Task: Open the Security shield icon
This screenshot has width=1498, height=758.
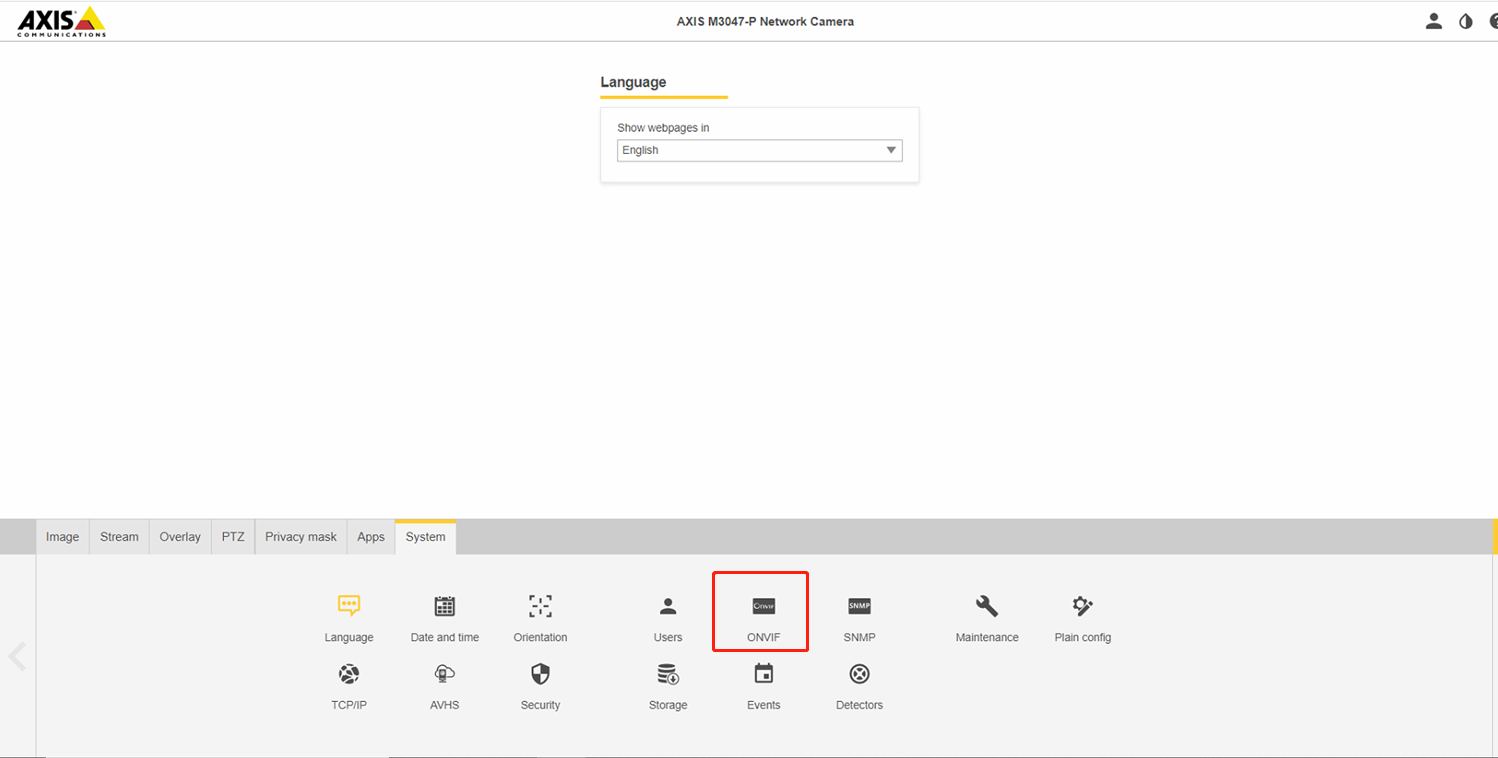Action: point(540,674)
